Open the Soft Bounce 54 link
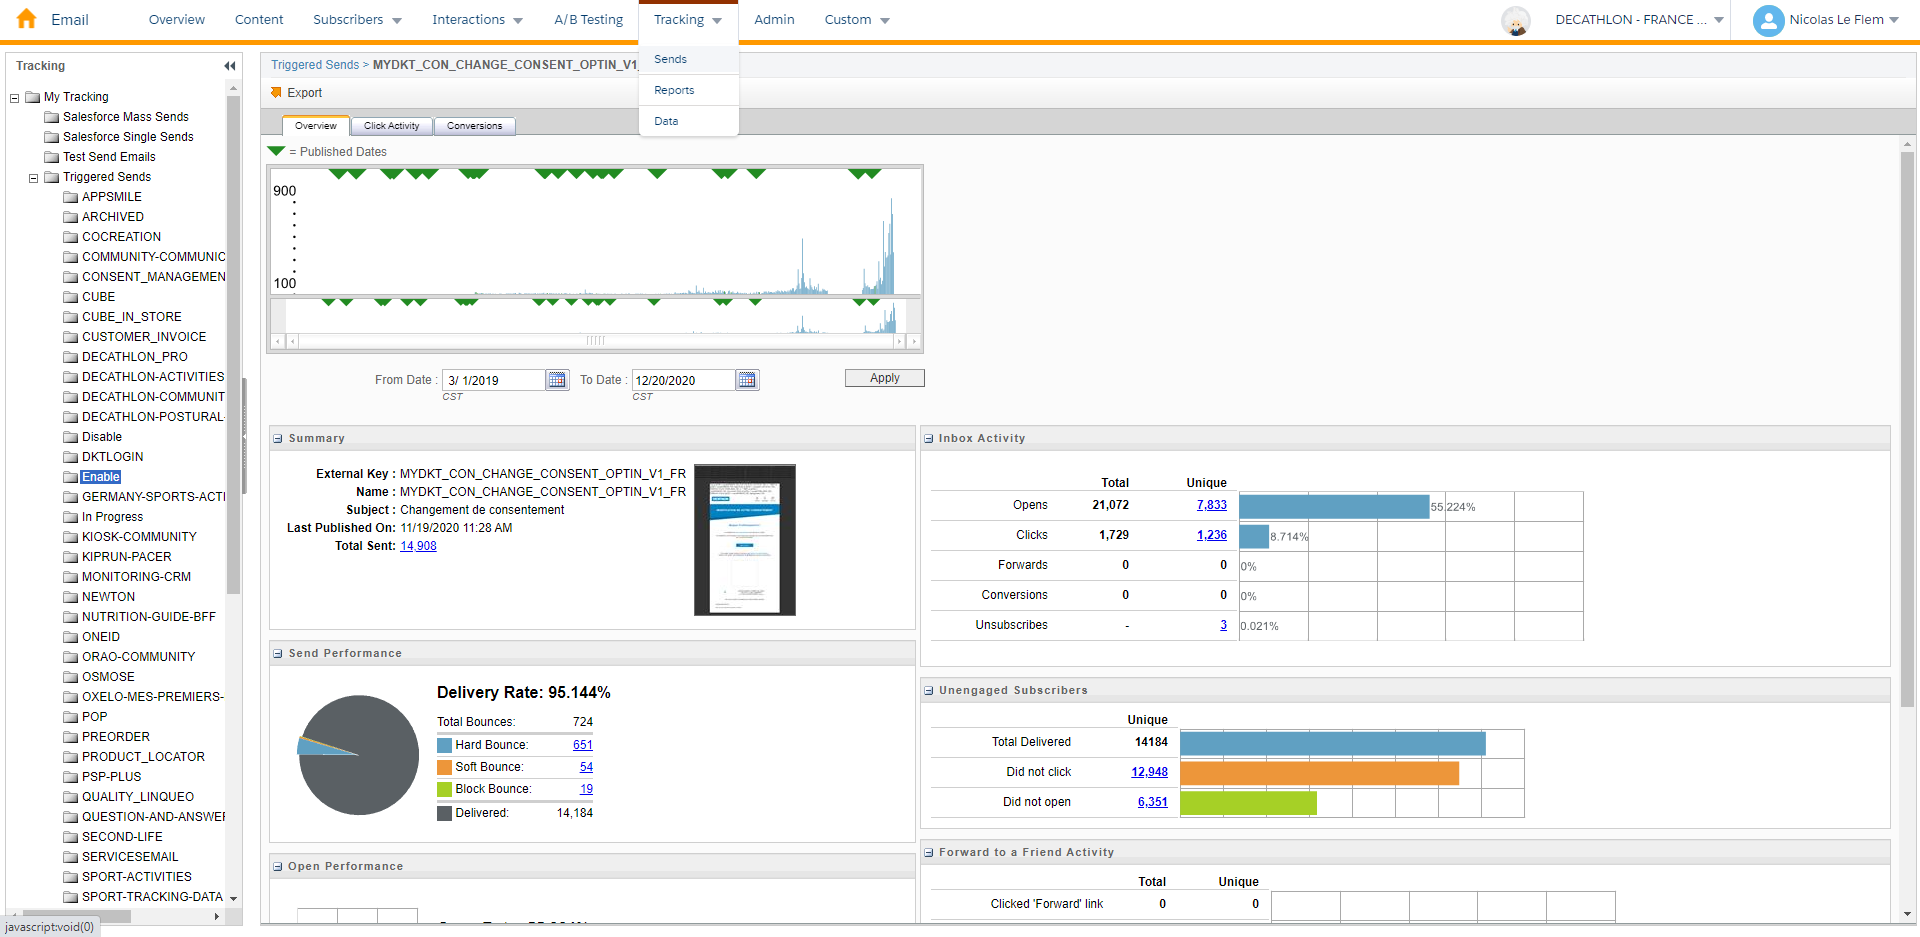The image size is (1920, 937). click(x=586, y=767)
